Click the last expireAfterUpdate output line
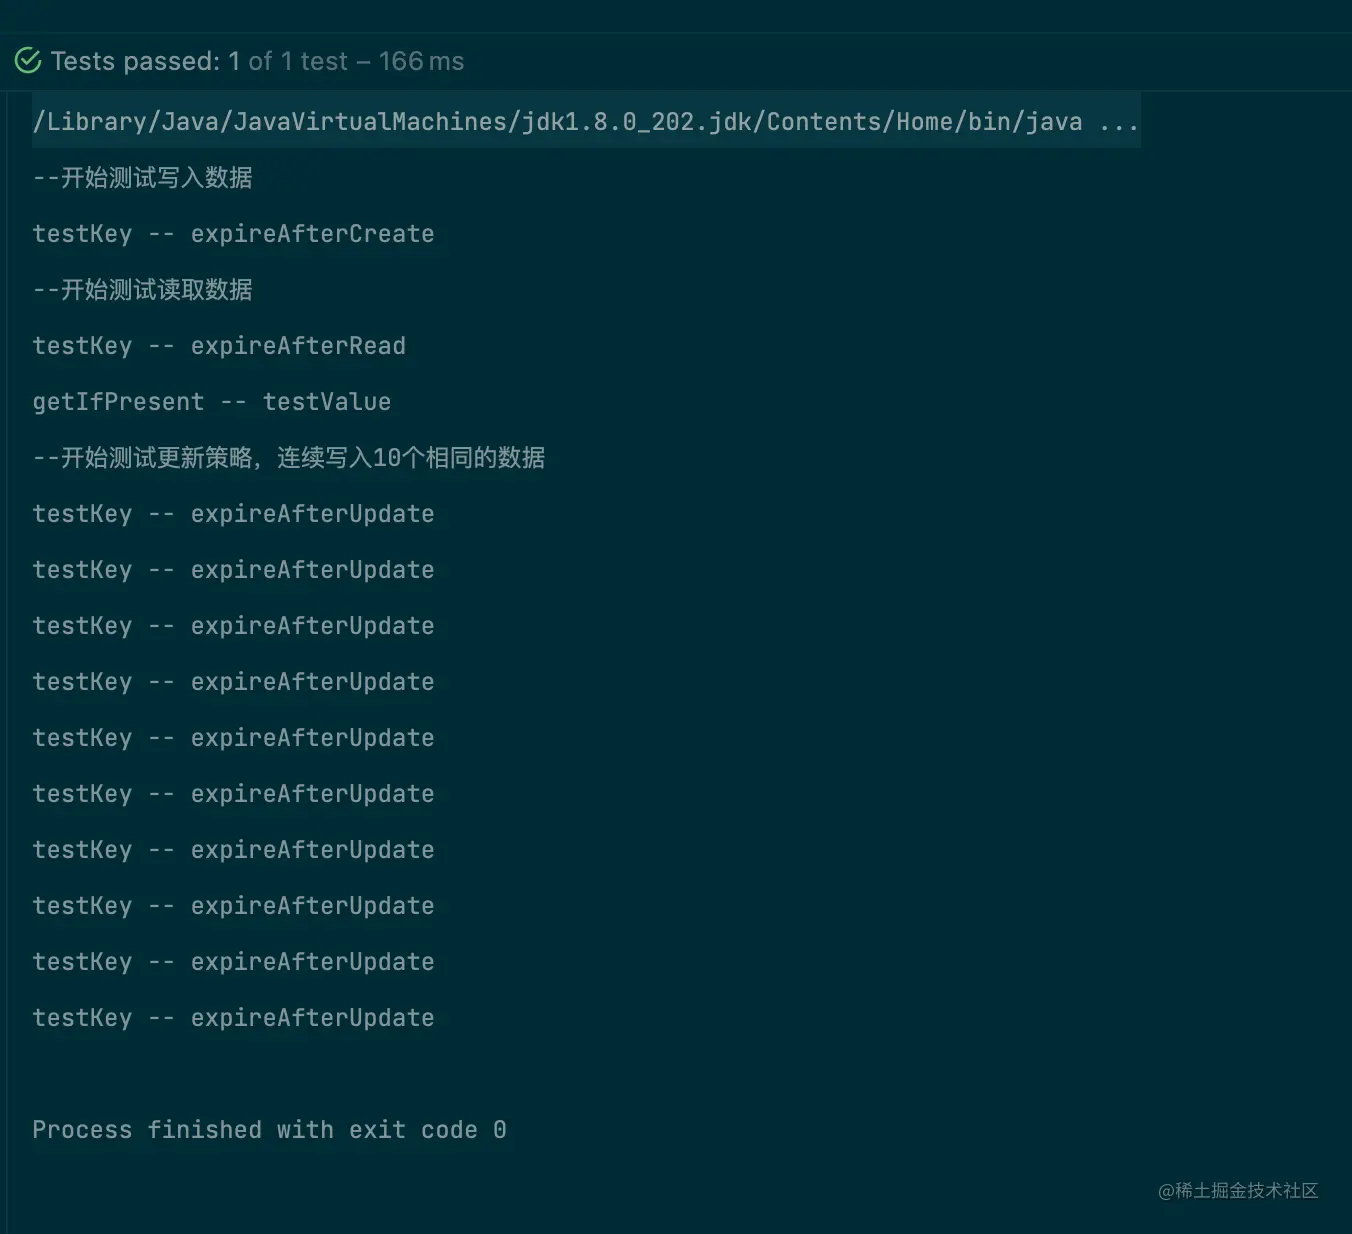Image resolution: width=1352 pixels, height=1234 pixels. point(312,1018)
